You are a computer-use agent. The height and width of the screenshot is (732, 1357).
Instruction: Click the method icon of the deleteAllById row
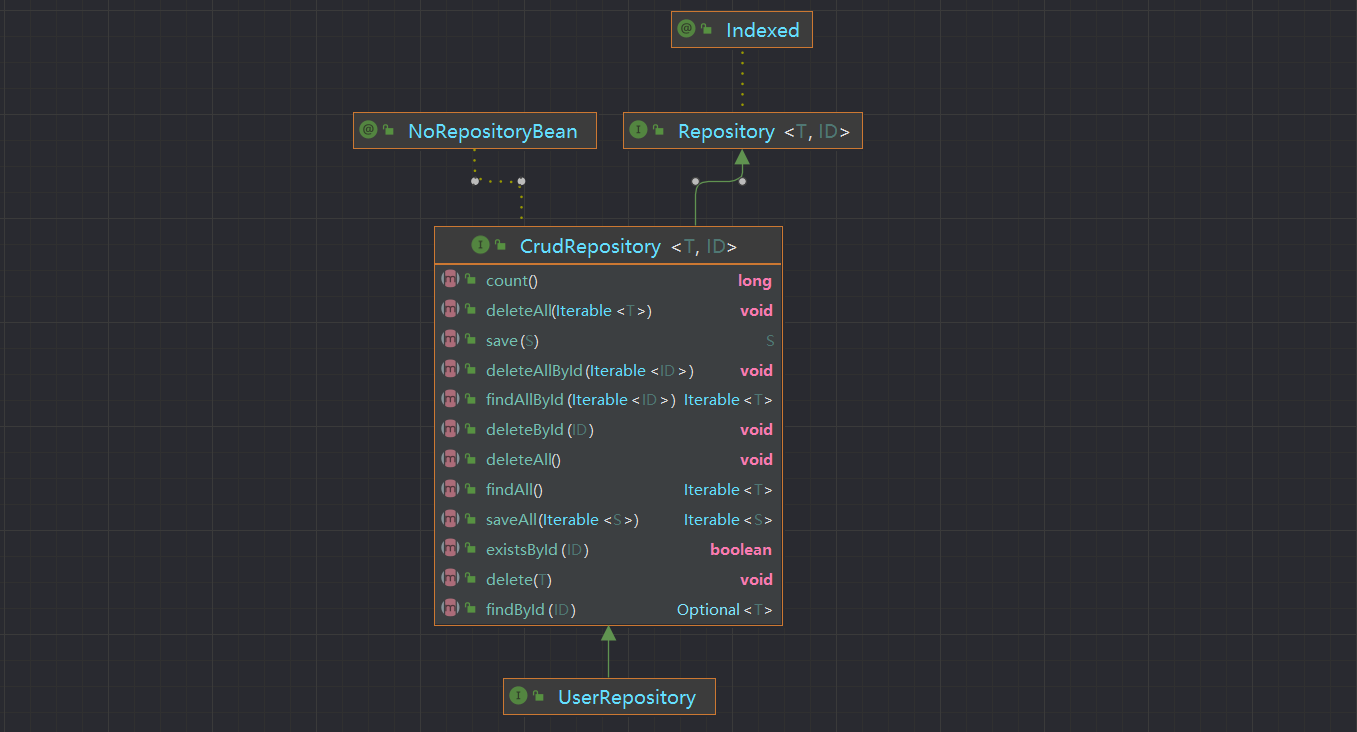click(x=450, y=370)
